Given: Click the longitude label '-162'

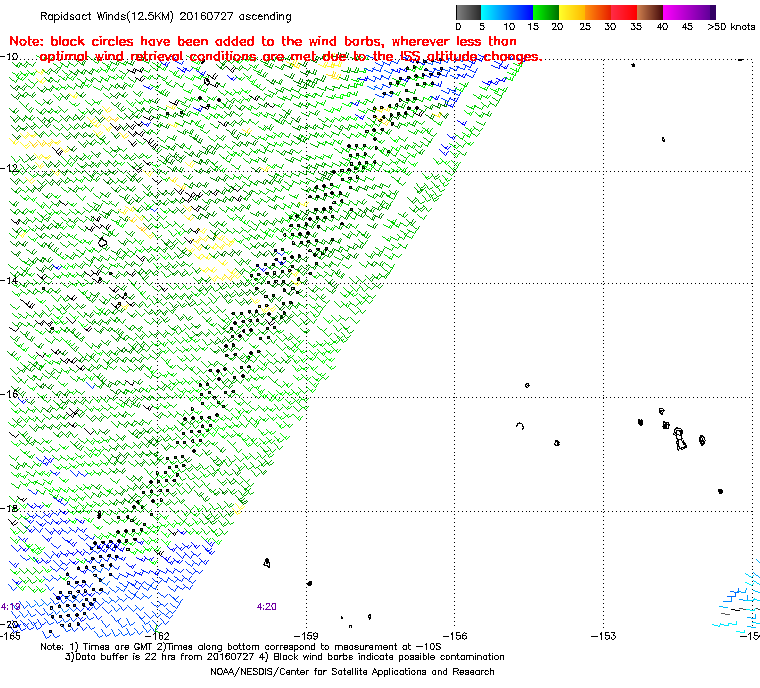Looking at the screenshot, I should pyautogui.click(x=157, y=636).
